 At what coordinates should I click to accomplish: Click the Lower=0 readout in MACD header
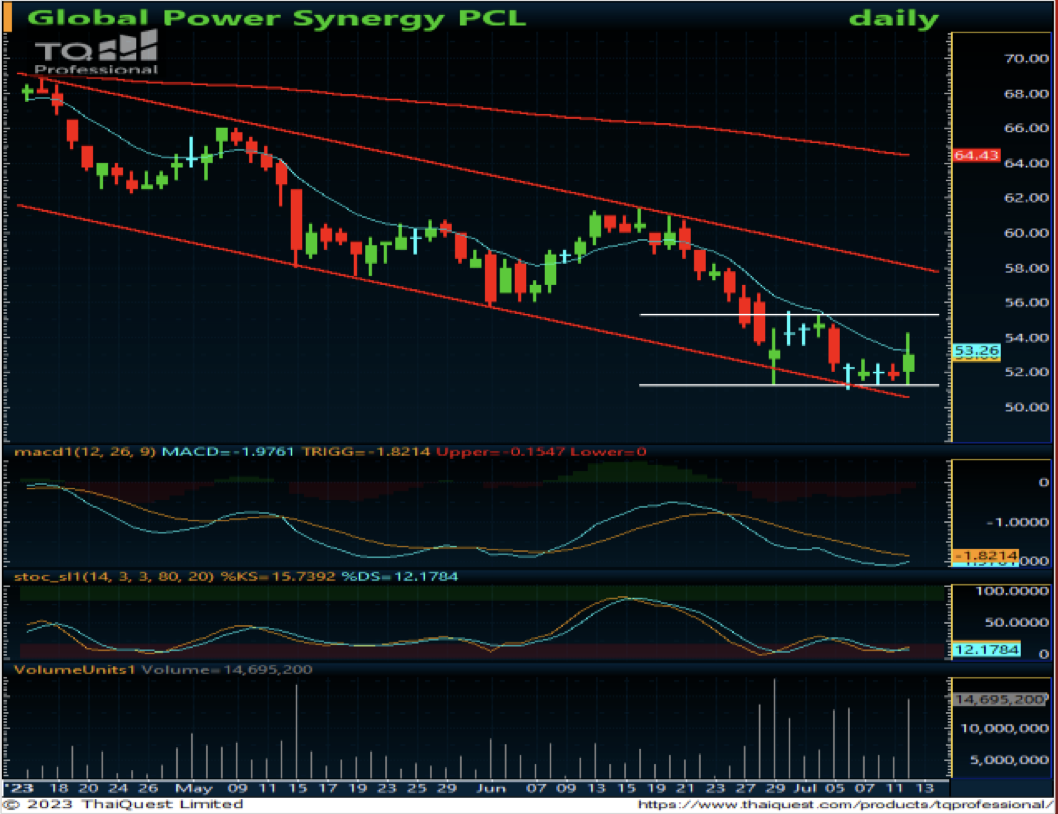(608, 452)
